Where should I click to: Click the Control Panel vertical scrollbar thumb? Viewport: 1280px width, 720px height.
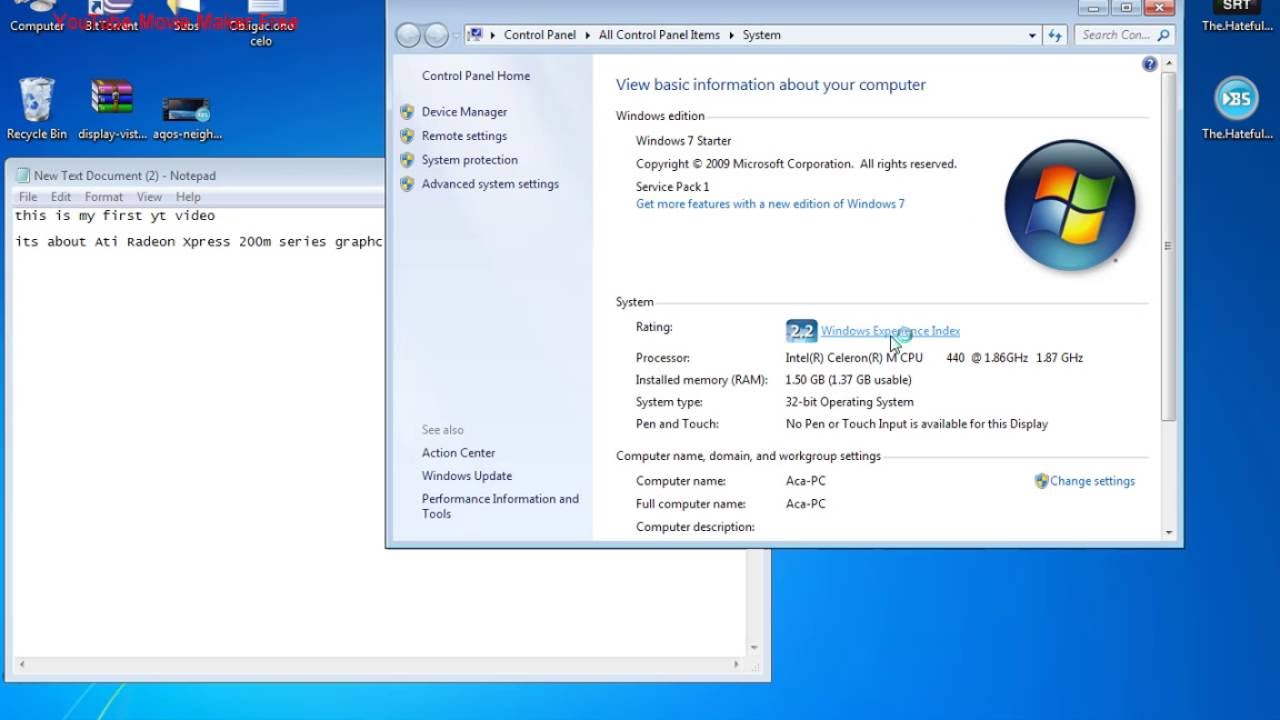[x=1169, y=245]
